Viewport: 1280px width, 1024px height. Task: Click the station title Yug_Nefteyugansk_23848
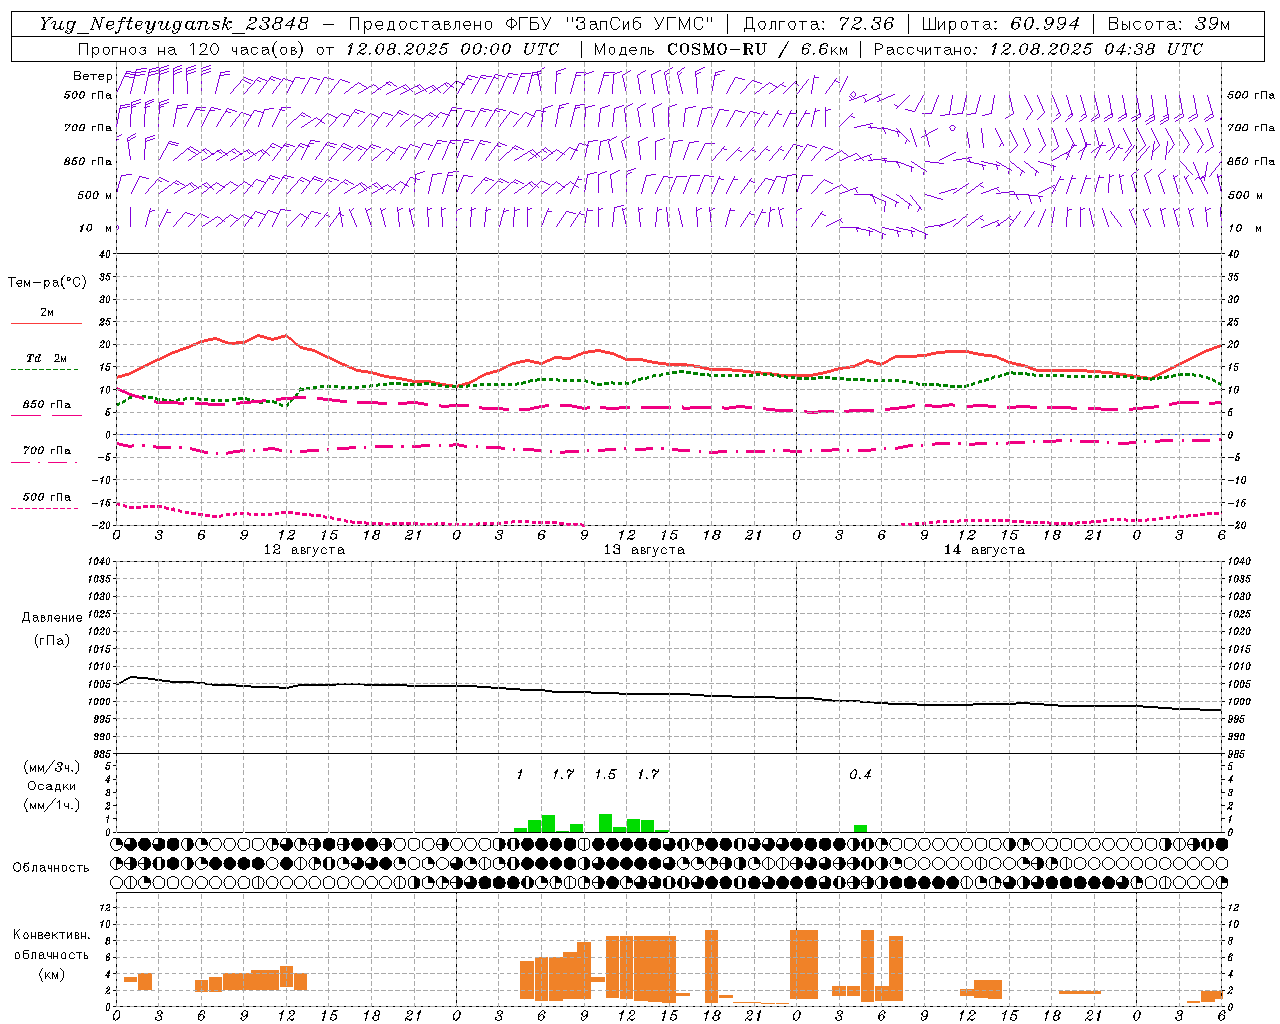pos(174,24)
